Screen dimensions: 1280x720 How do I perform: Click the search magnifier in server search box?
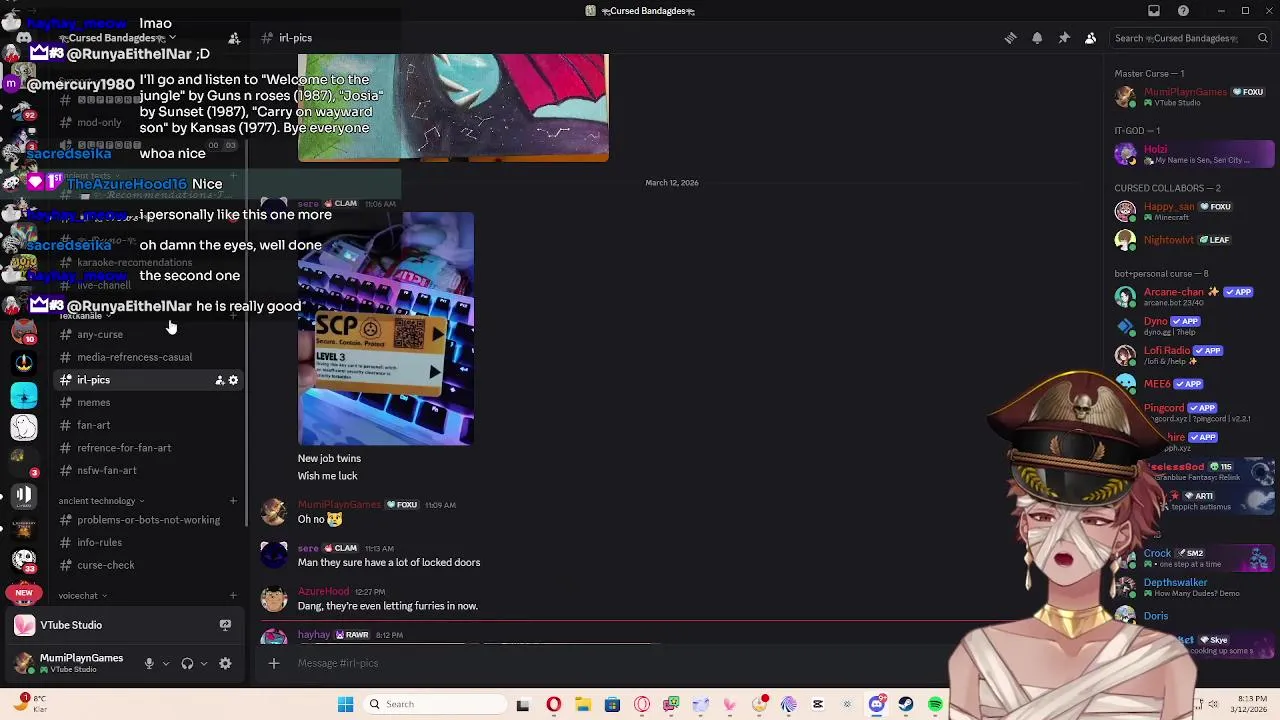tap(1262, 38)
